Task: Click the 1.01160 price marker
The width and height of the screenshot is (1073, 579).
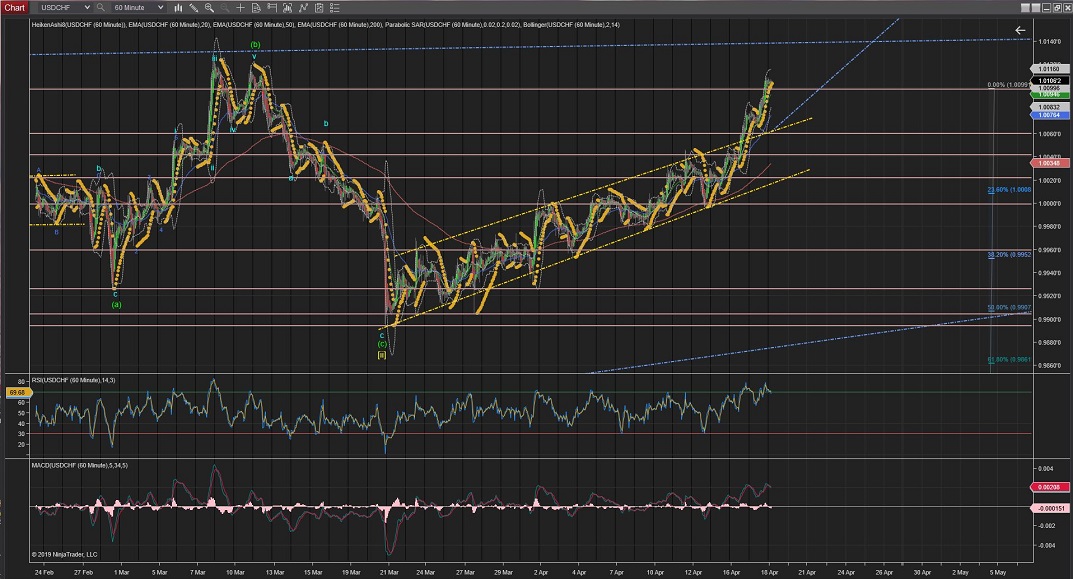Action: click(1049, 69)
